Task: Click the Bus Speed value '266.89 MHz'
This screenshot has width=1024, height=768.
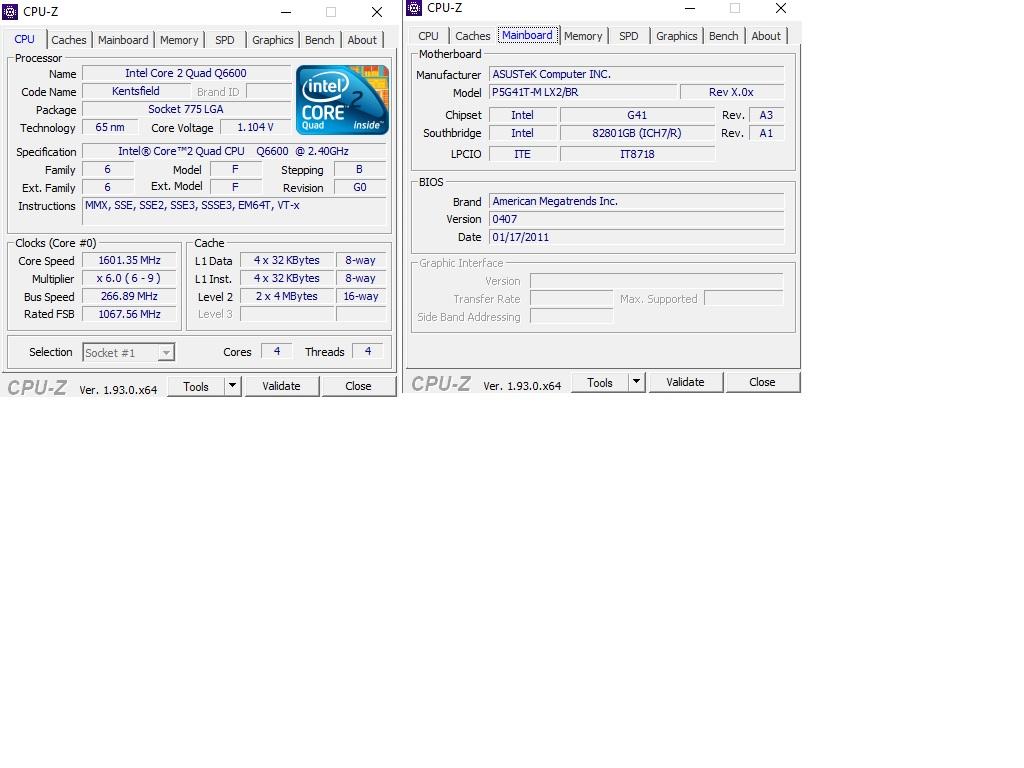Action: (129, 296)
